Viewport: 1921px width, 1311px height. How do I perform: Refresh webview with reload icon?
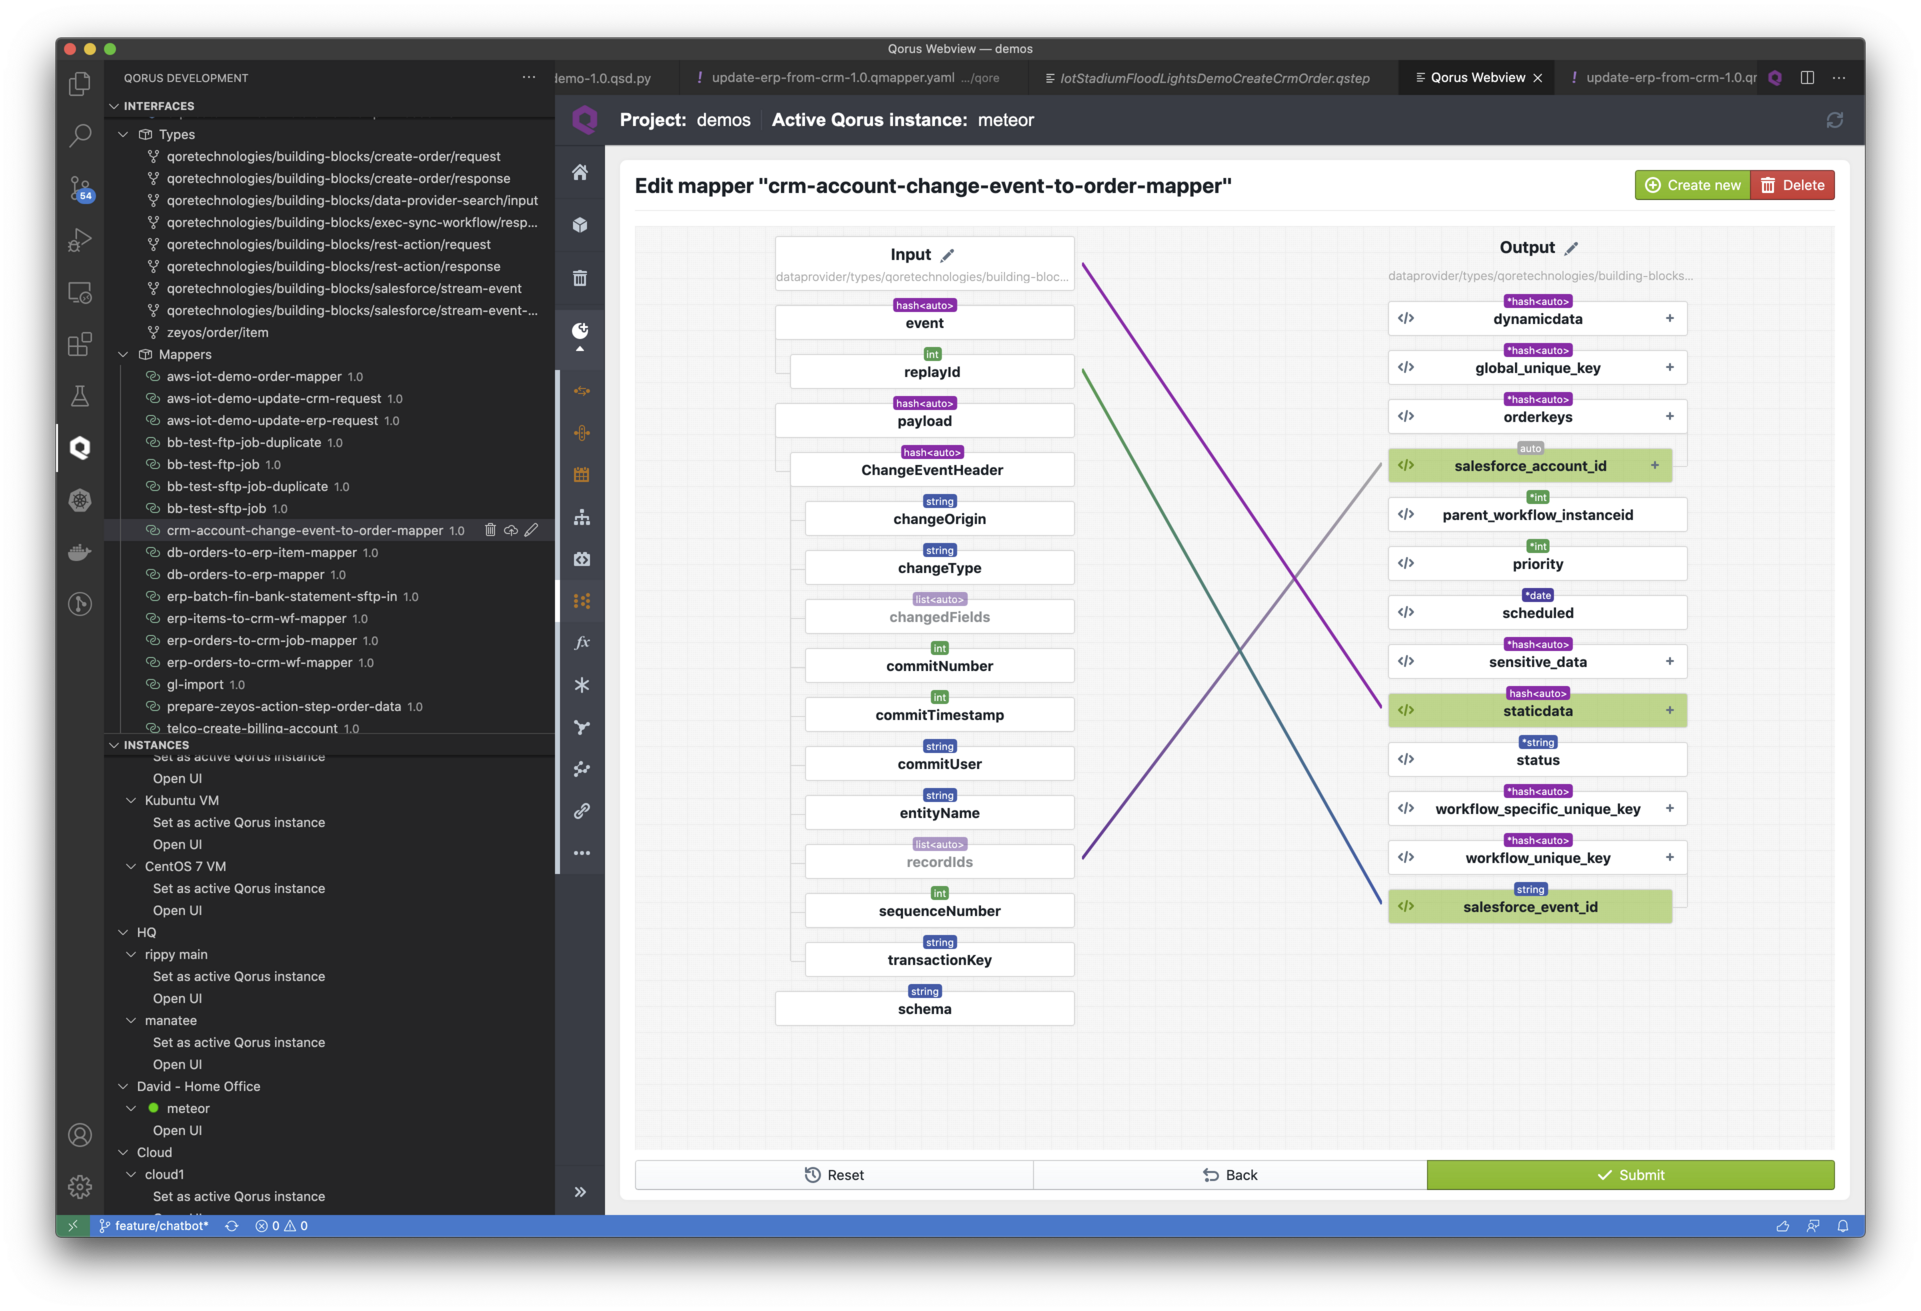(x=1835, y=120)
